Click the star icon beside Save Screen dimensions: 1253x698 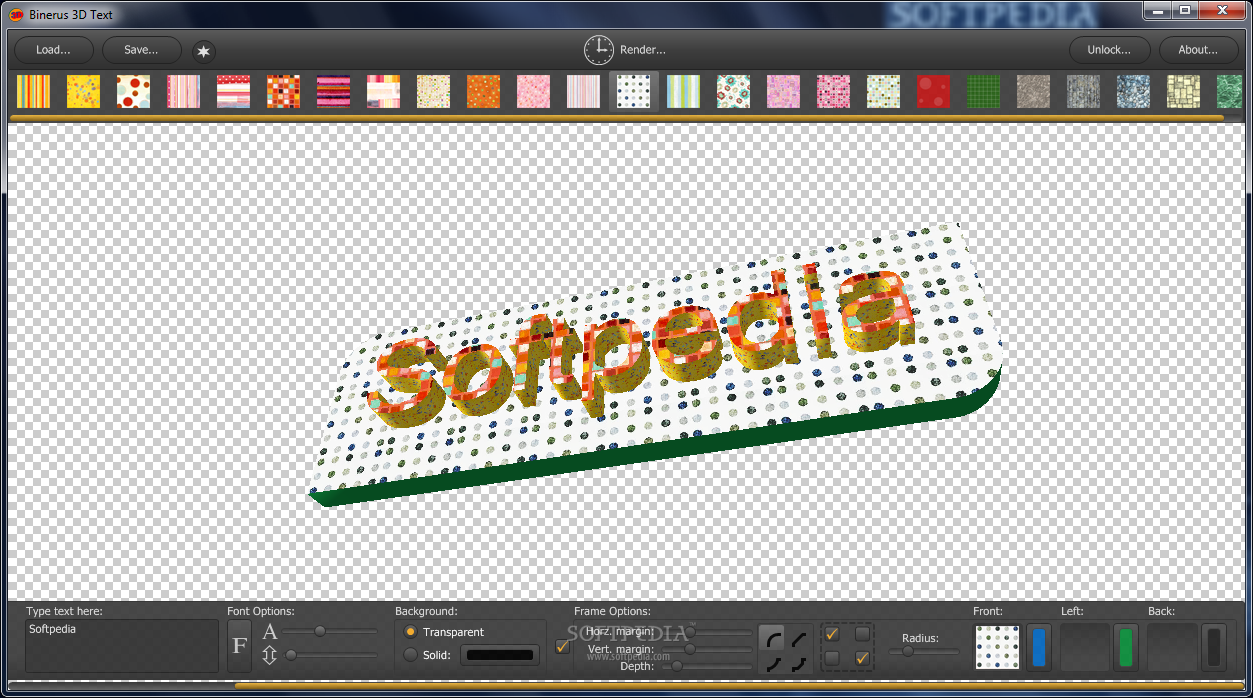tap(204, 51)
